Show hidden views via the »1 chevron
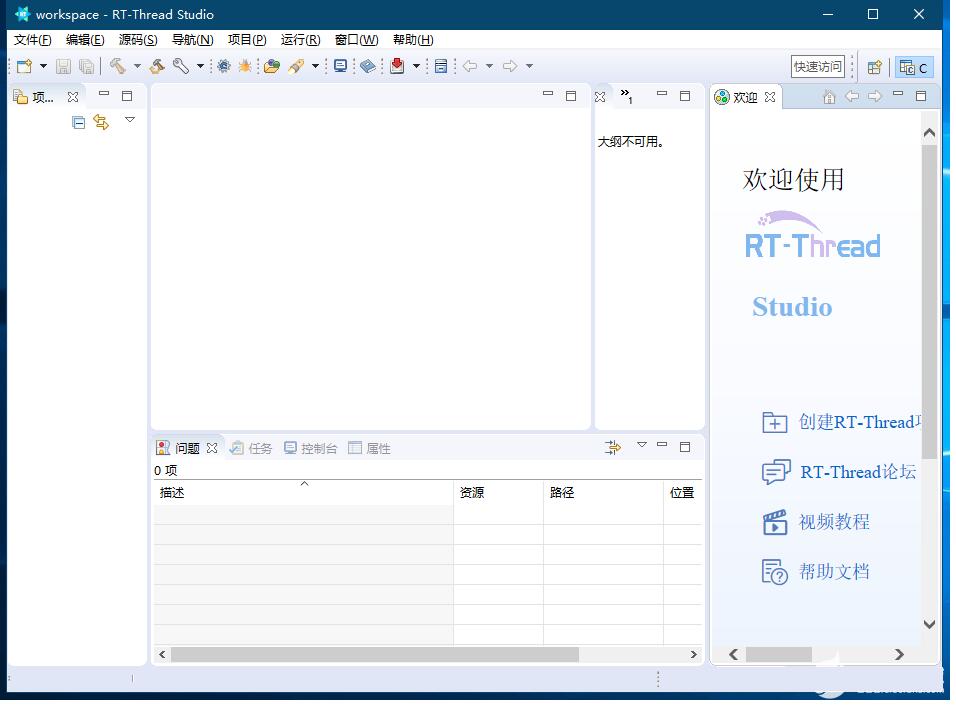Screen dimensions: 956x706 coord(626,96)
